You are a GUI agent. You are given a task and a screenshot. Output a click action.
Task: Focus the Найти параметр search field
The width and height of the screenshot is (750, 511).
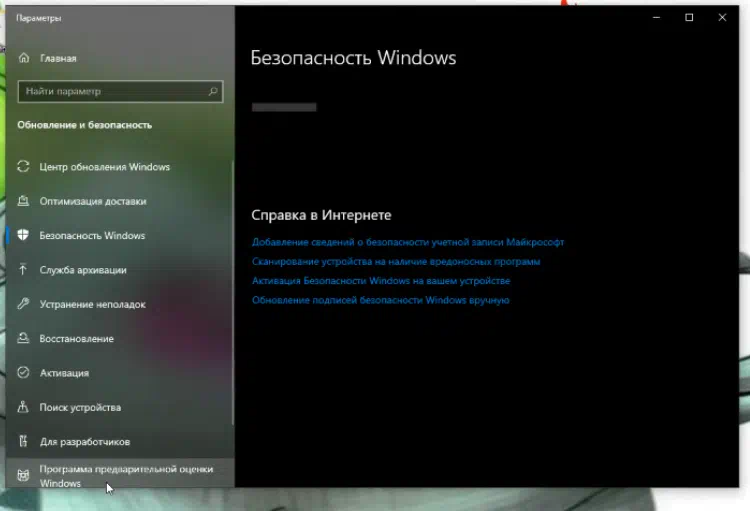click(x=120, y=91)
